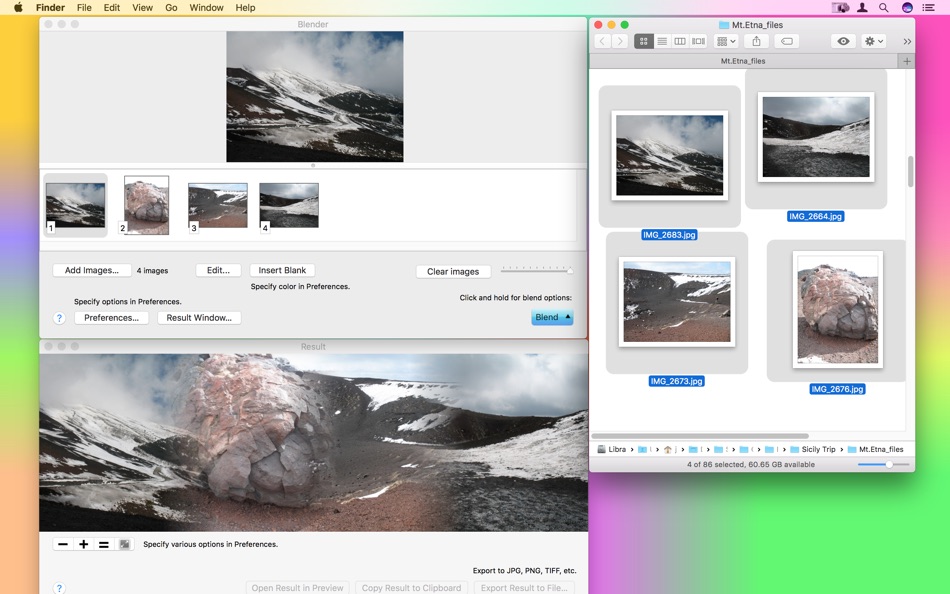The height and width of the screenshot is (594, 950).
Task: Select IMG_2673.jpg file in Finder
Action: tap(677, 302)
